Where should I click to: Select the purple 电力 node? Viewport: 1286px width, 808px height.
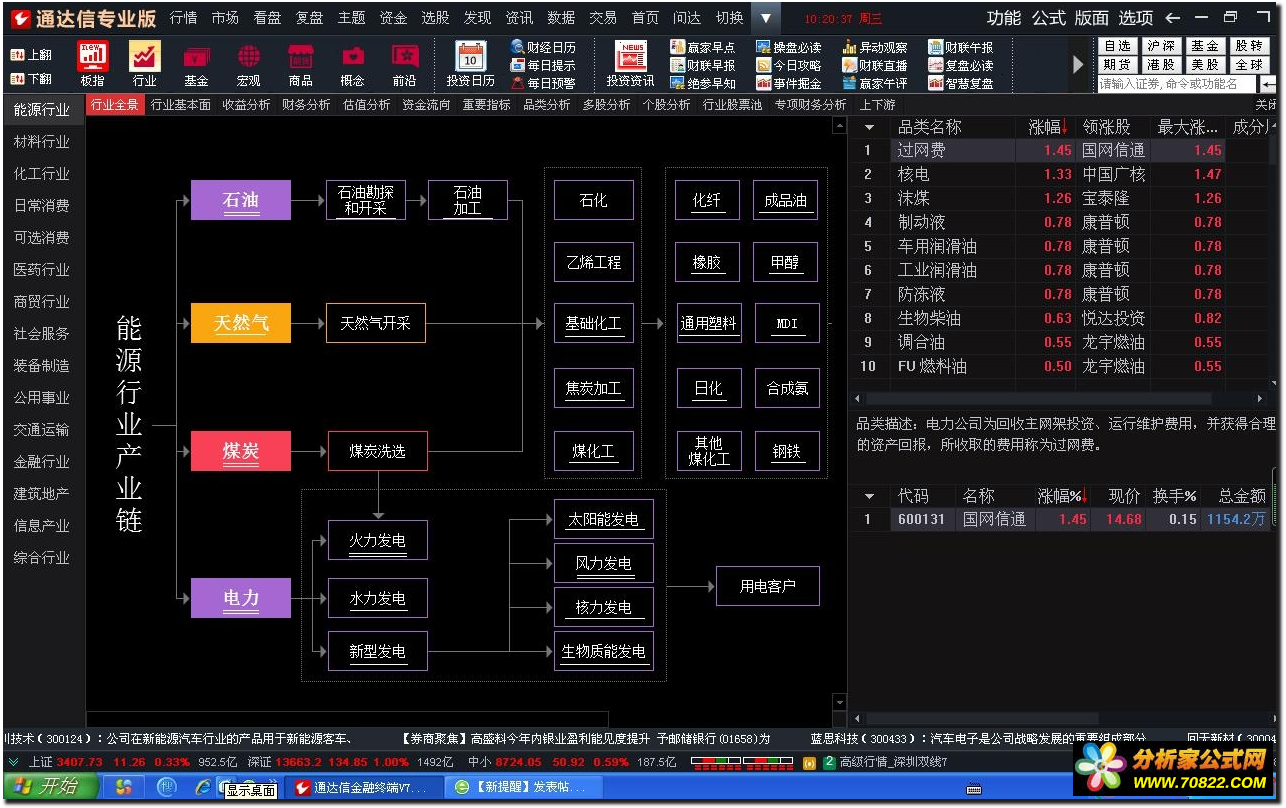[x=241, y=598]
